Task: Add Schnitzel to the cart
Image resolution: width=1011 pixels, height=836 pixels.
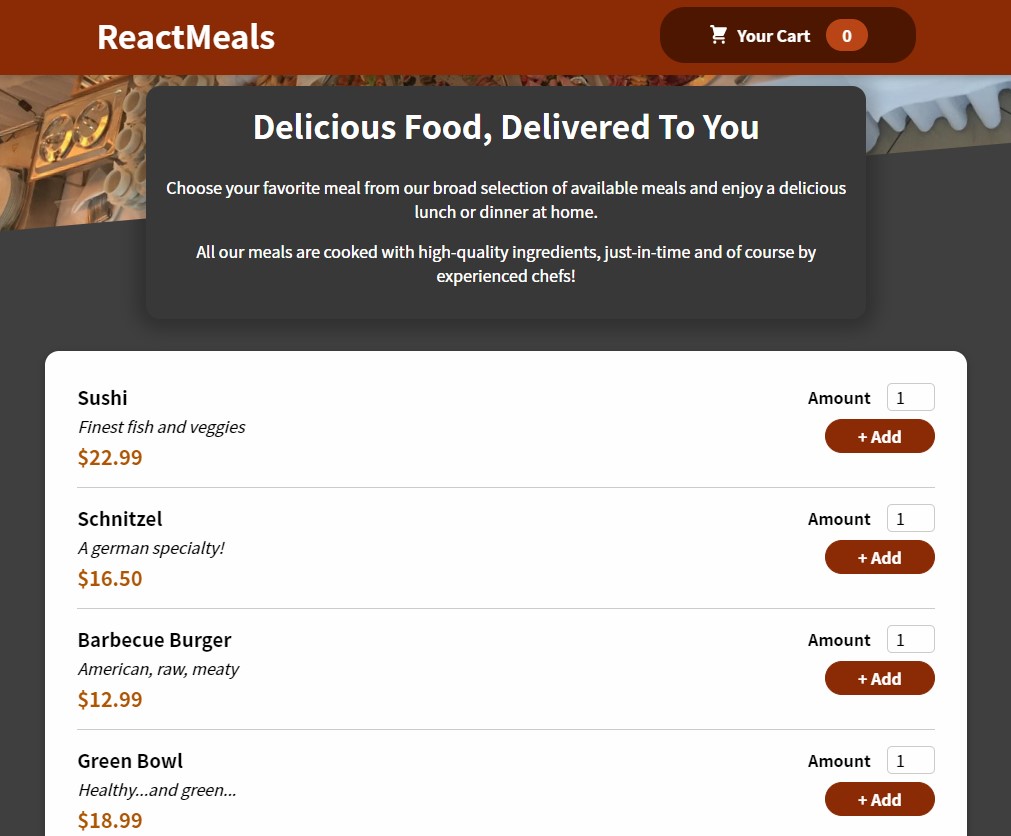Action: [x=879, y=558]
